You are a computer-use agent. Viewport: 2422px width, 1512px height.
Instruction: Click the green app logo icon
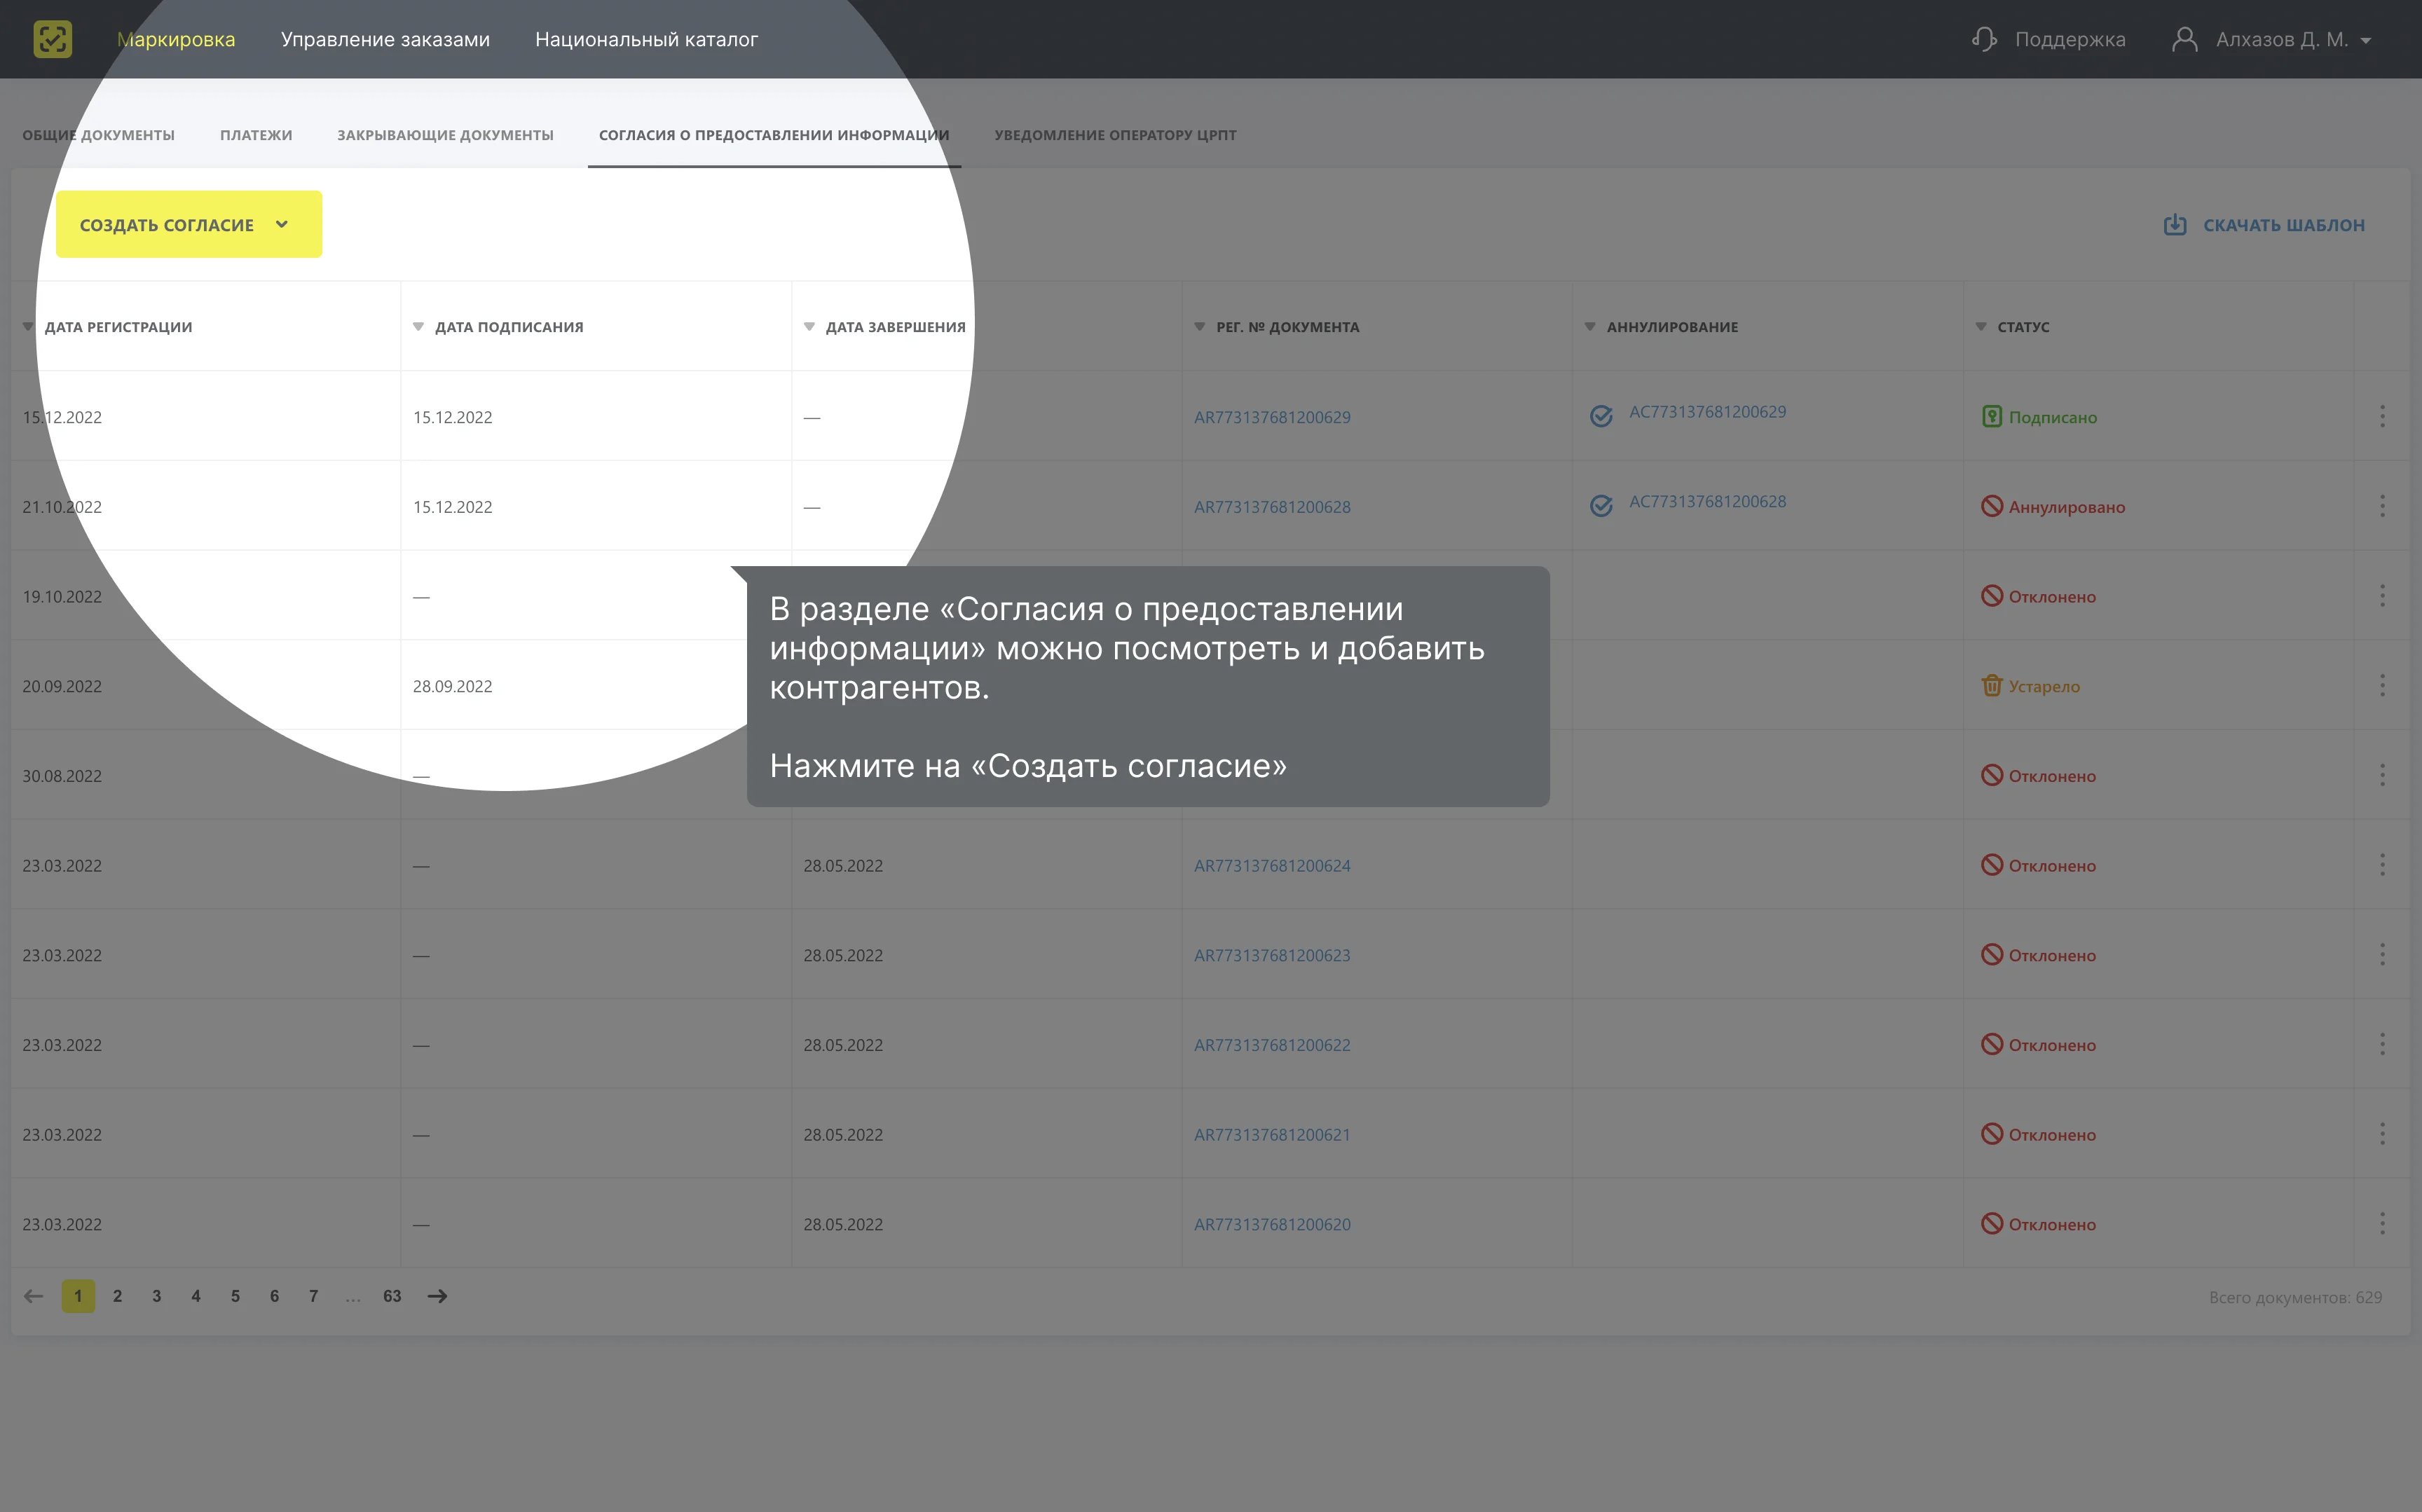click(x=52, y=39)
